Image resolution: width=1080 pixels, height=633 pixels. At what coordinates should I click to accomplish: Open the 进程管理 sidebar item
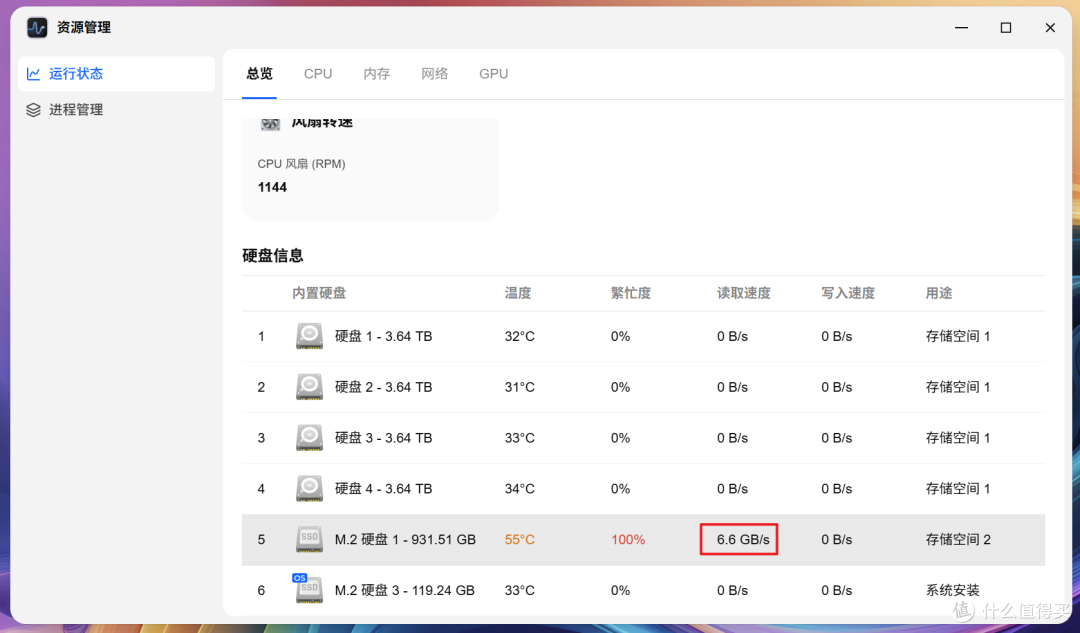click(116, 110)
